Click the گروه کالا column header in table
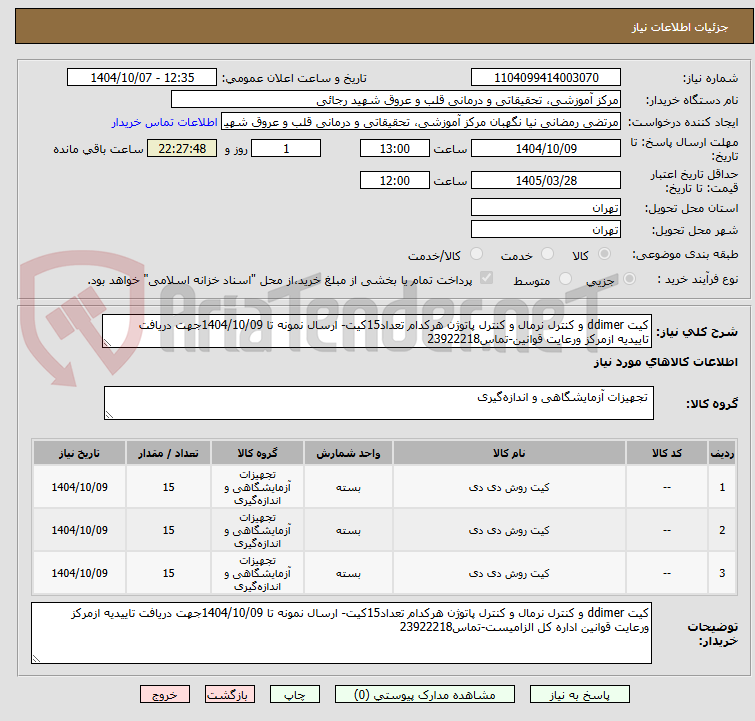755x721 pixels. (257, 453)
